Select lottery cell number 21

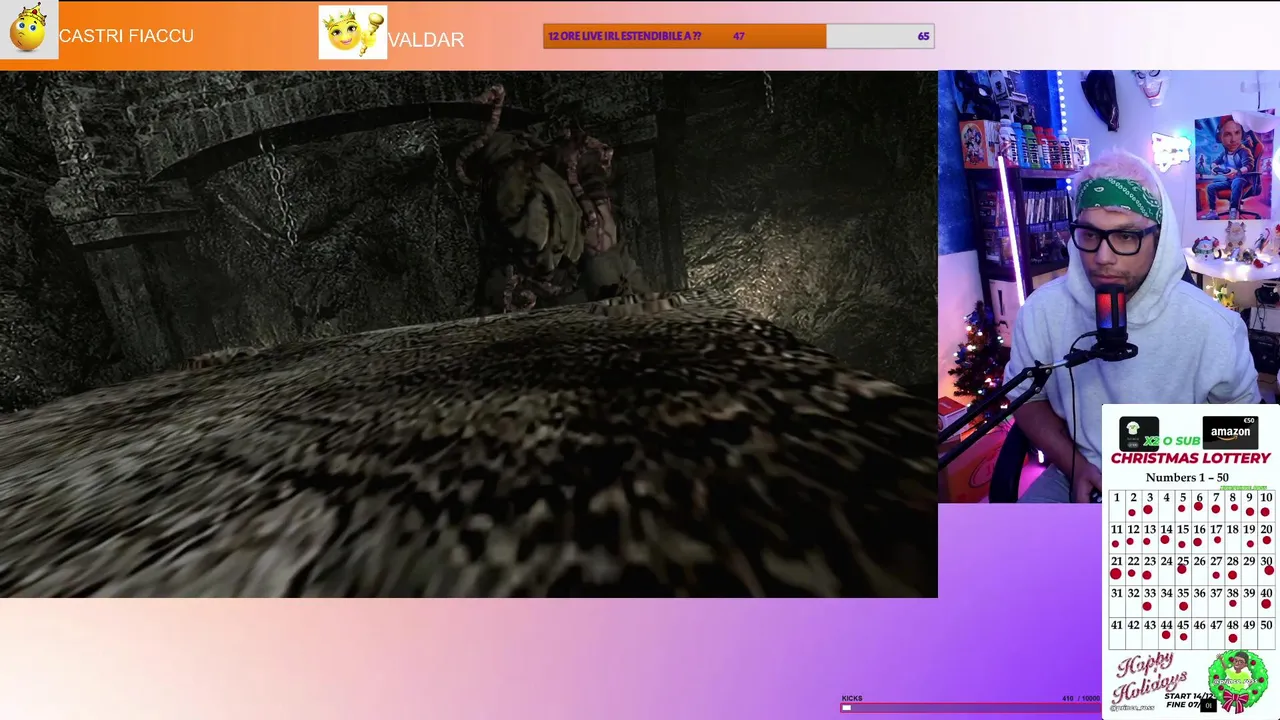click(1116, 568)
